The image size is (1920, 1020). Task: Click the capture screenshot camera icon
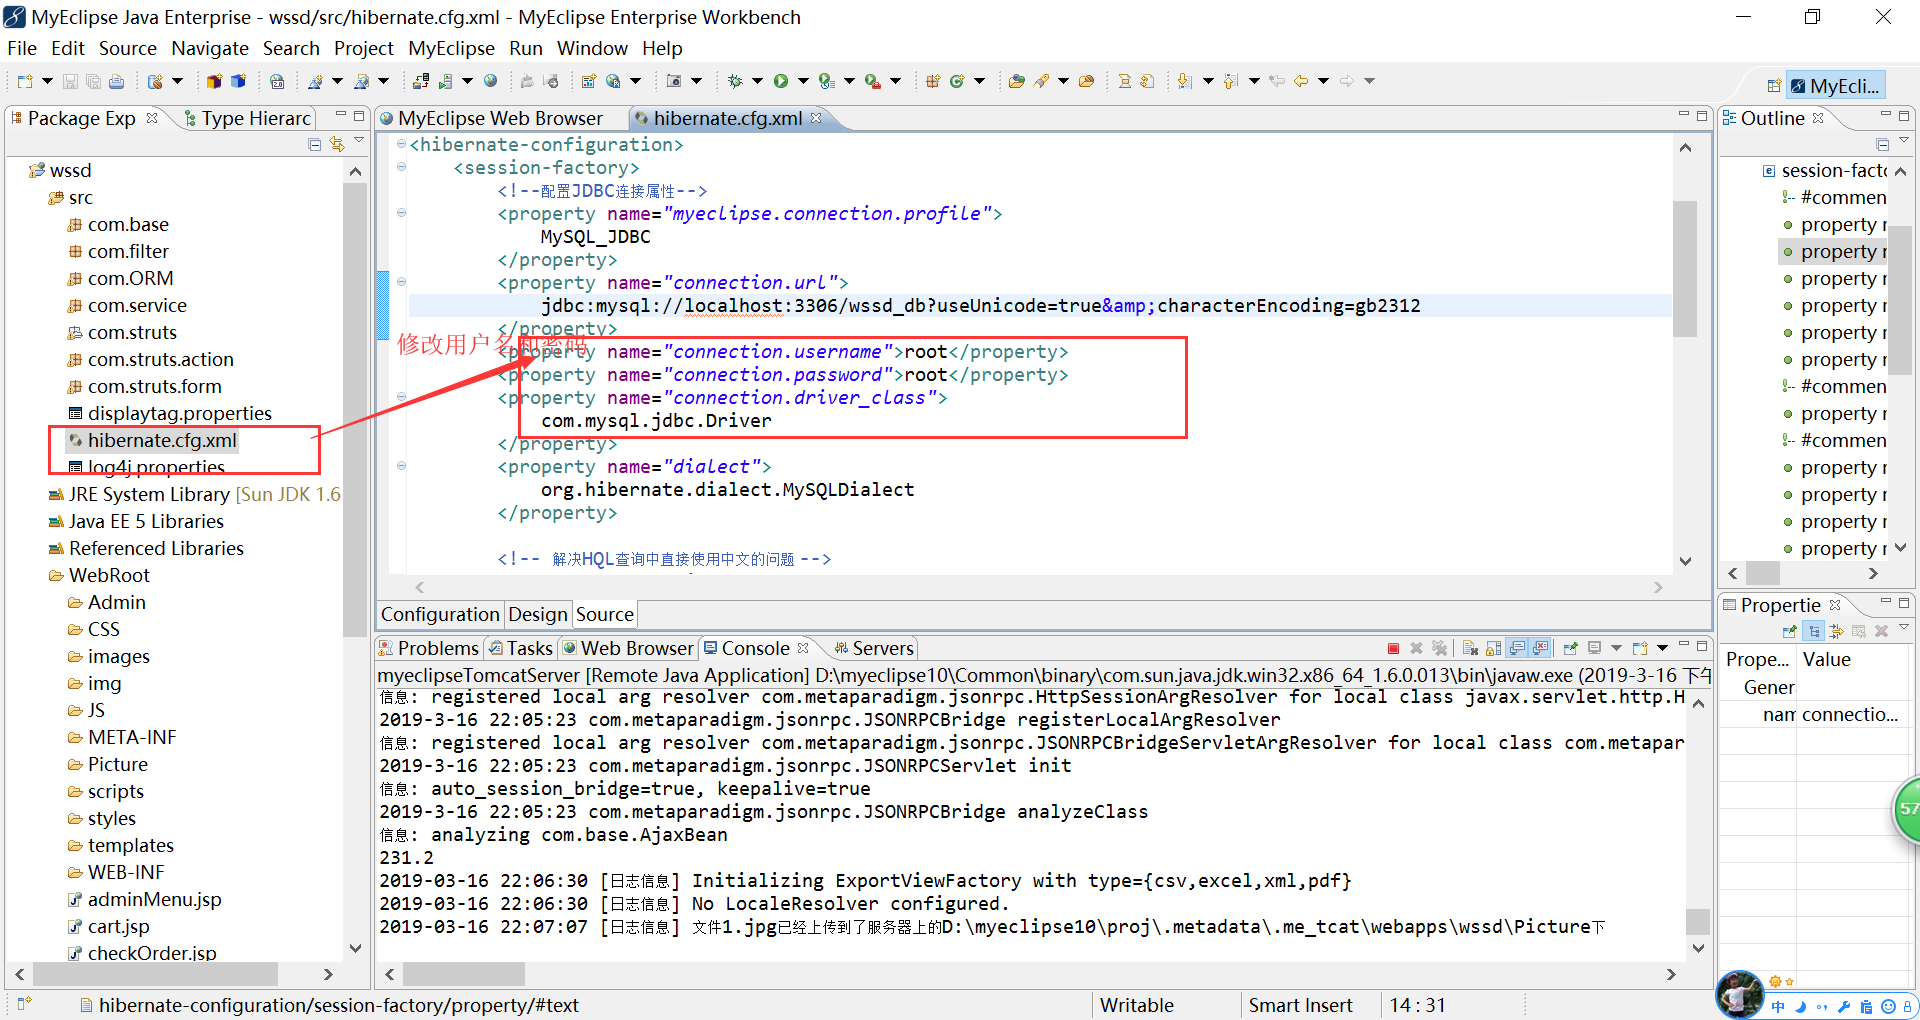(x=674, y=81)
